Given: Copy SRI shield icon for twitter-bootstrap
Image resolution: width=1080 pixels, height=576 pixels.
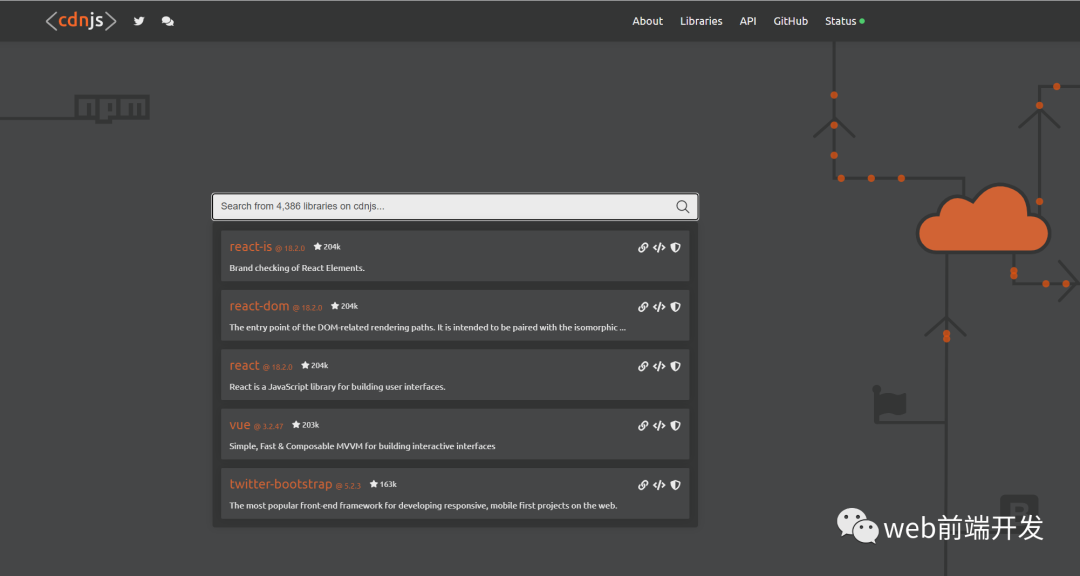Looking at the screenshot, I should click(676, 484).
